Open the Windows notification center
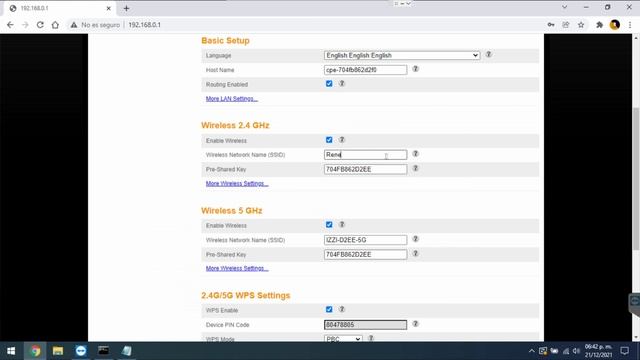This screenshot has height=360, width=640. click(624, 351)
